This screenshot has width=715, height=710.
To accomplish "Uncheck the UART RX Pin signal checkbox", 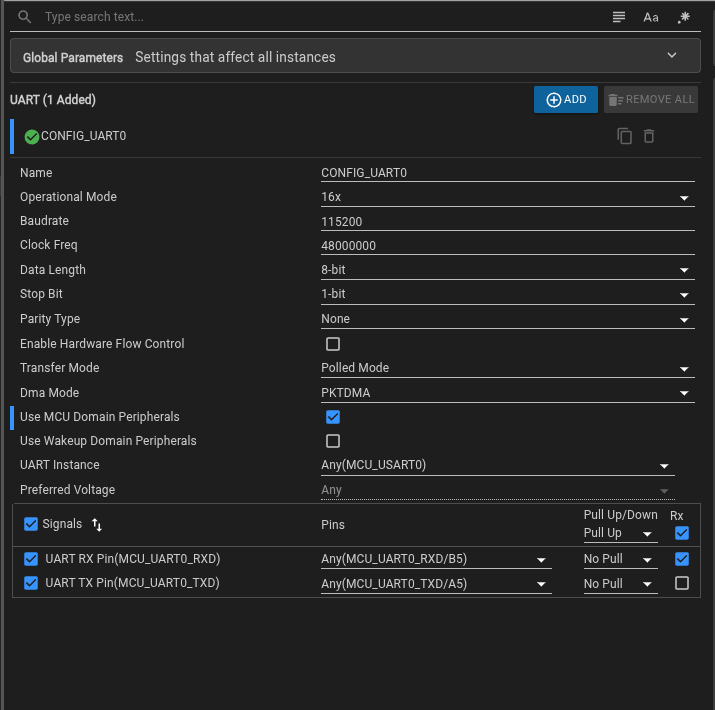I will click(x=31, y=559).
